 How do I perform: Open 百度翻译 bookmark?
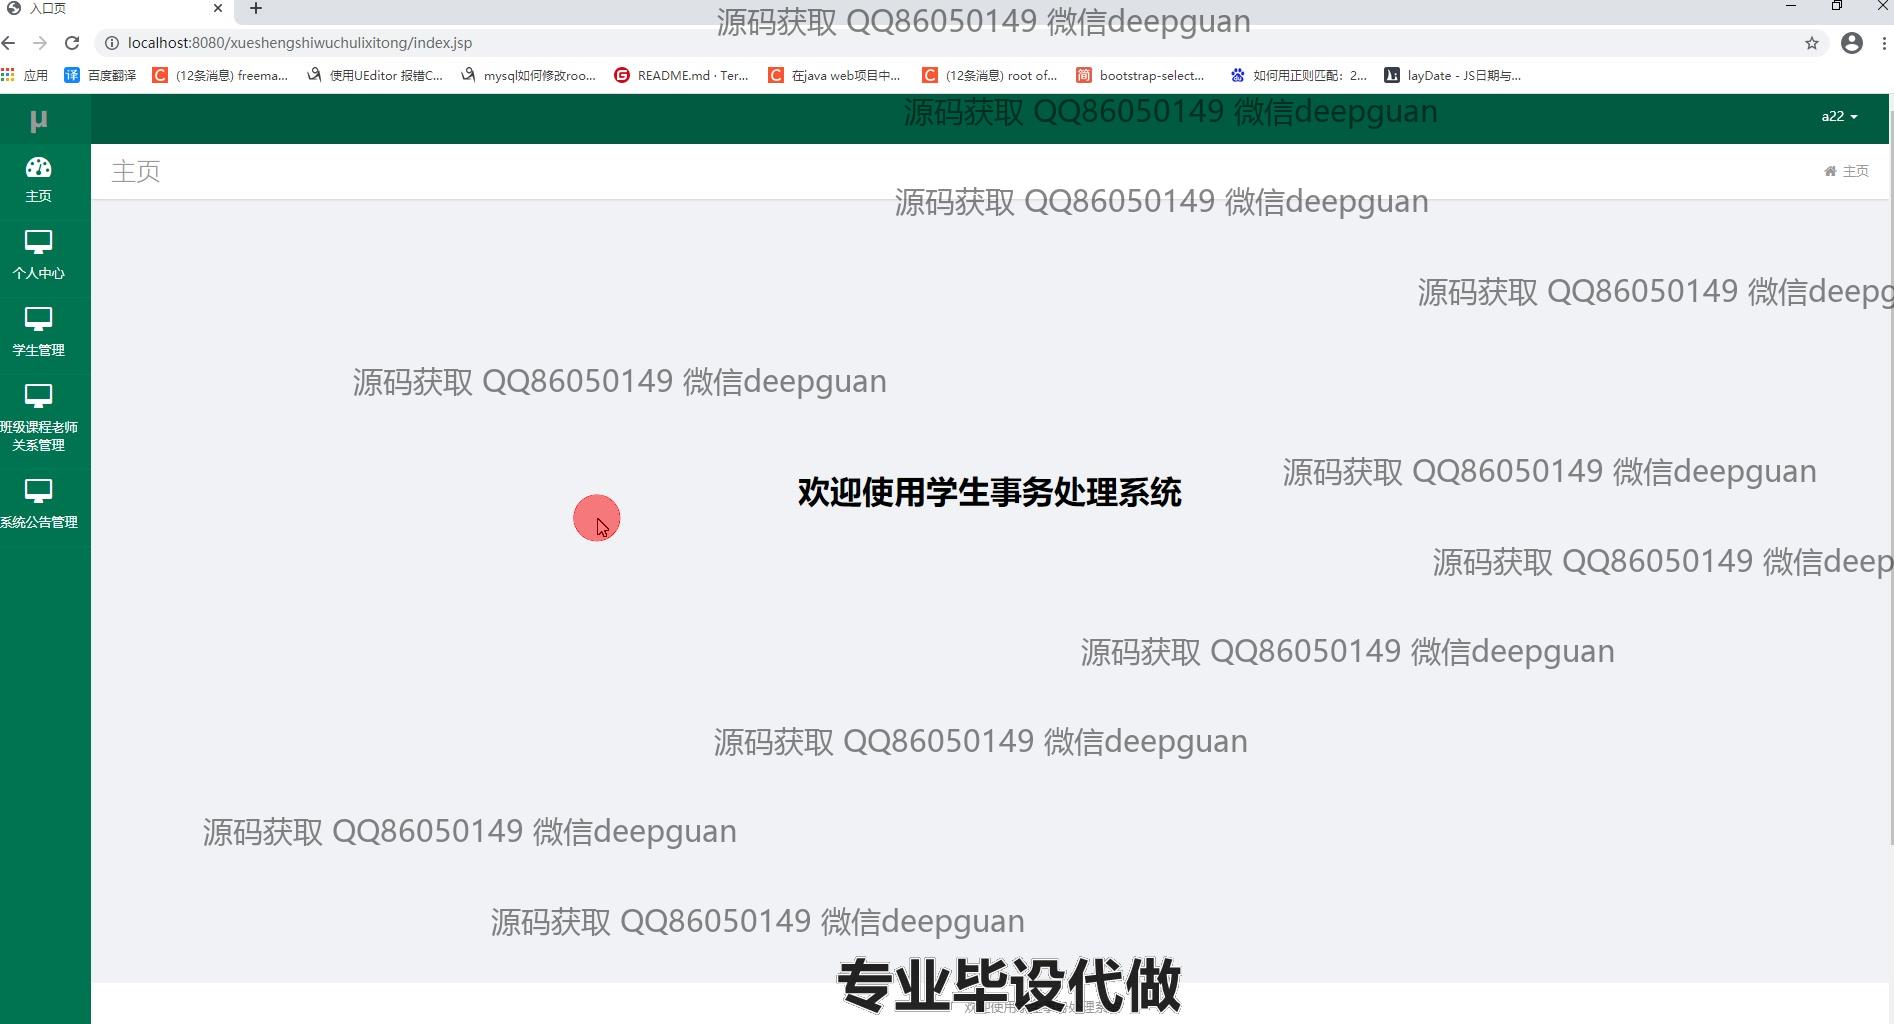[x=100, y=75]
